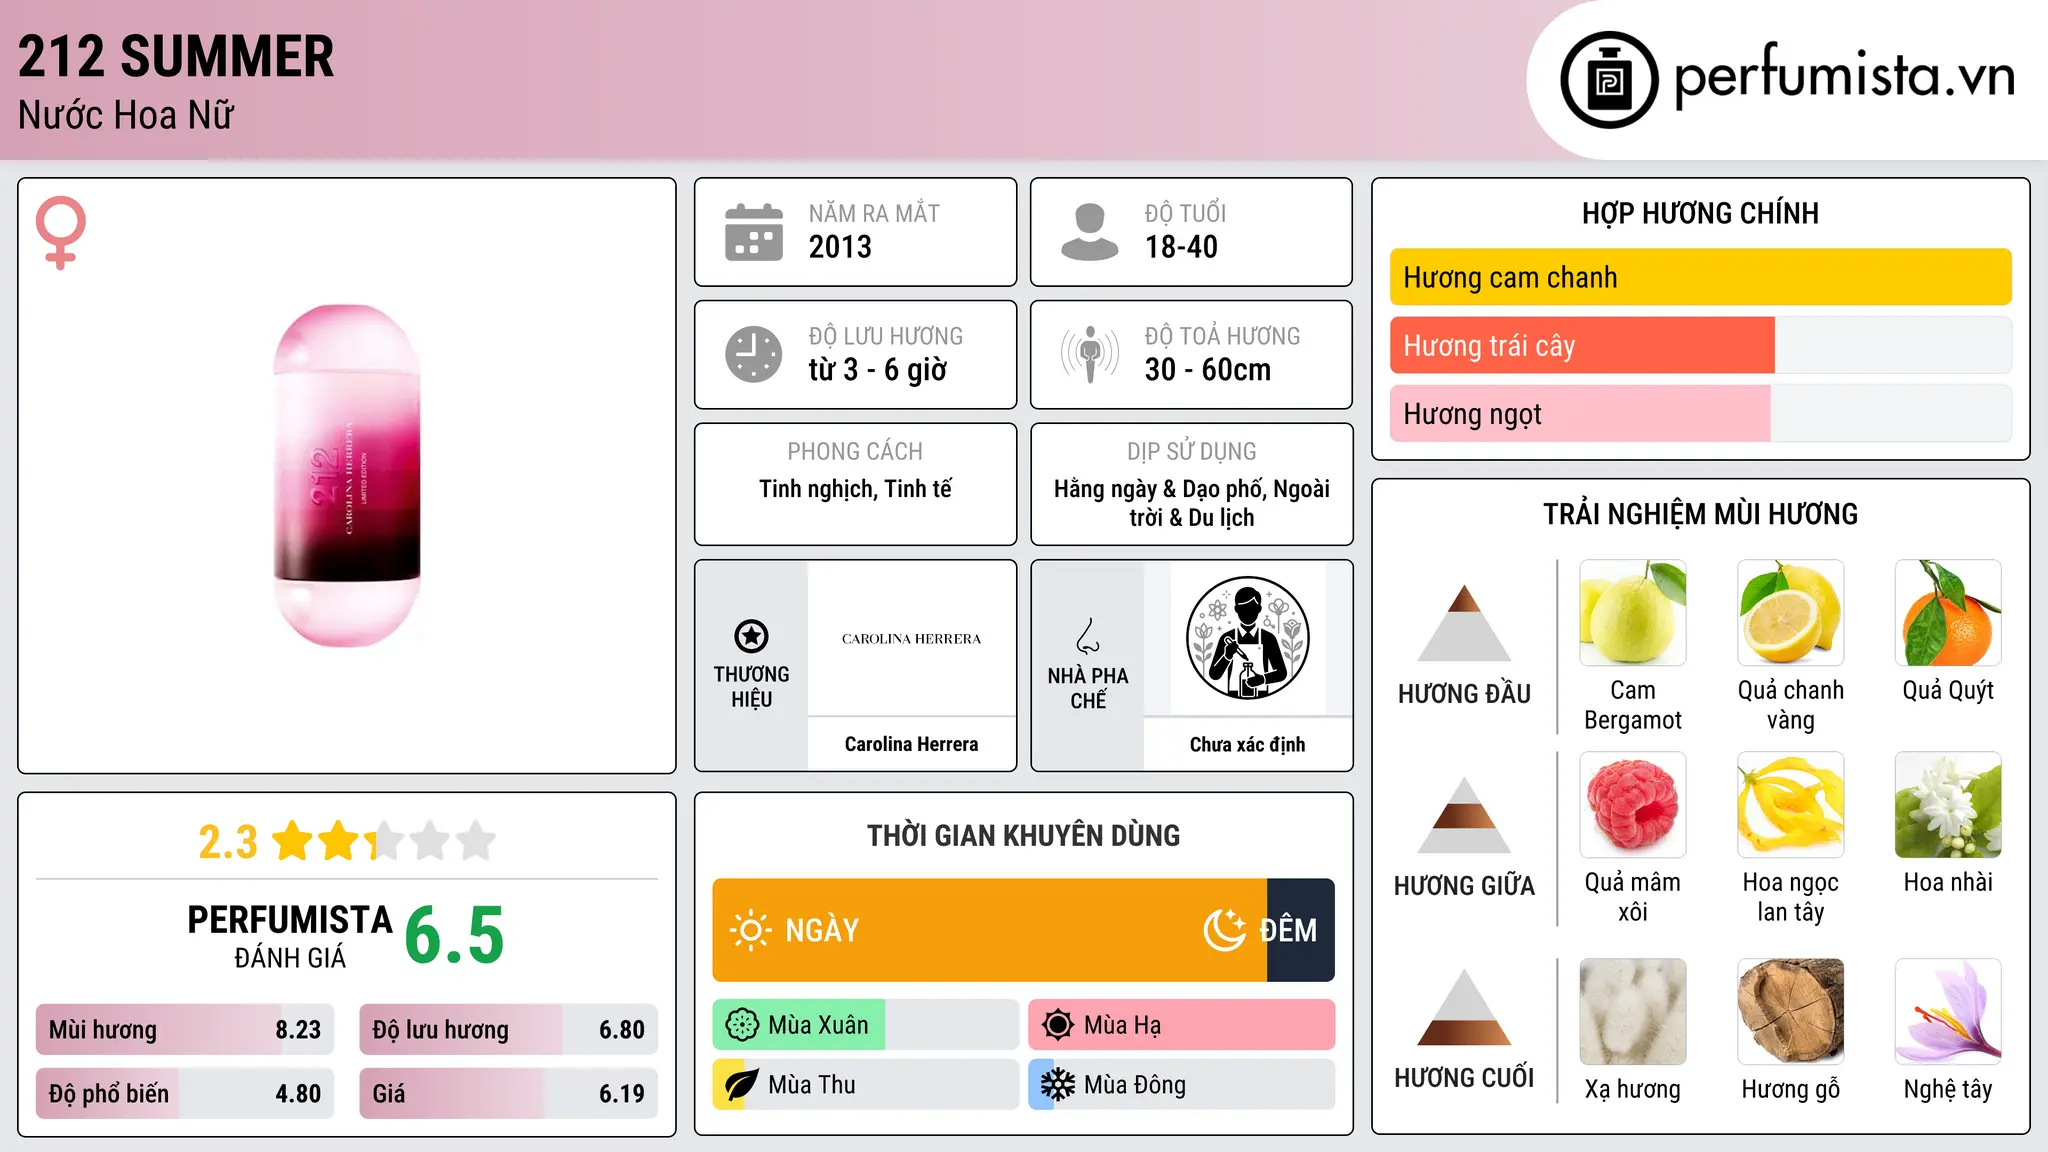Image resolution: width=2048 pixels, height=1152 pixels.
Task: Open the Quả Quýt mandarin image
Action: tap(1948, 613)
